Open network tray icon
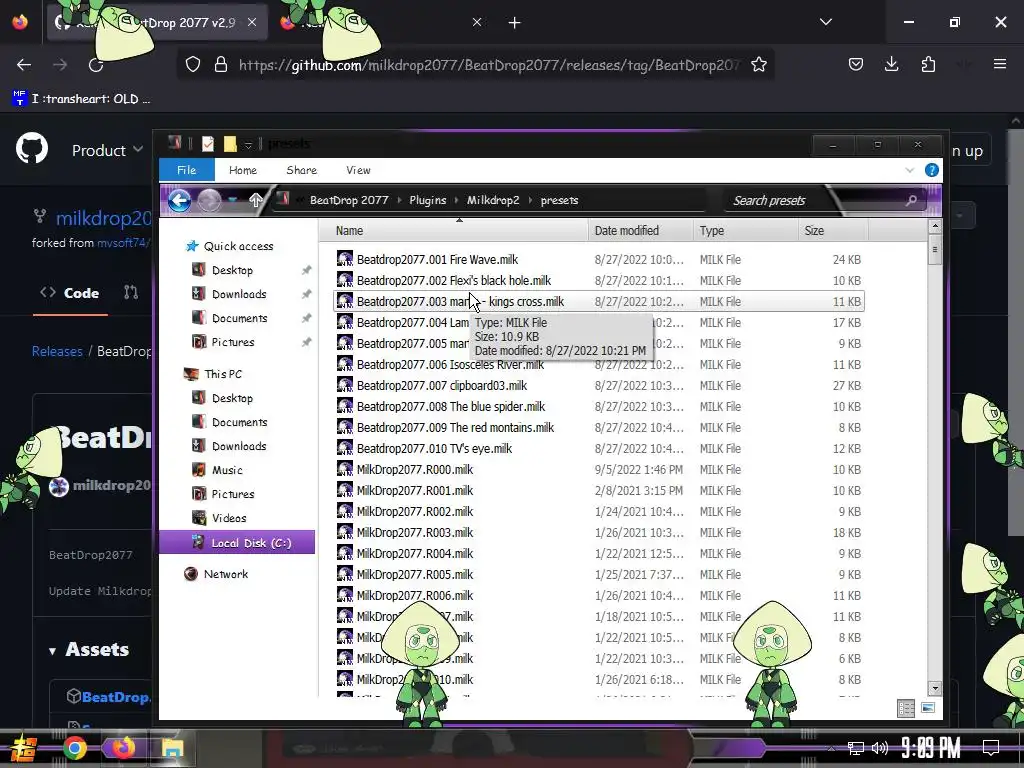The width and height of the screenshot is (1024, 768). [x=856, y=748]
